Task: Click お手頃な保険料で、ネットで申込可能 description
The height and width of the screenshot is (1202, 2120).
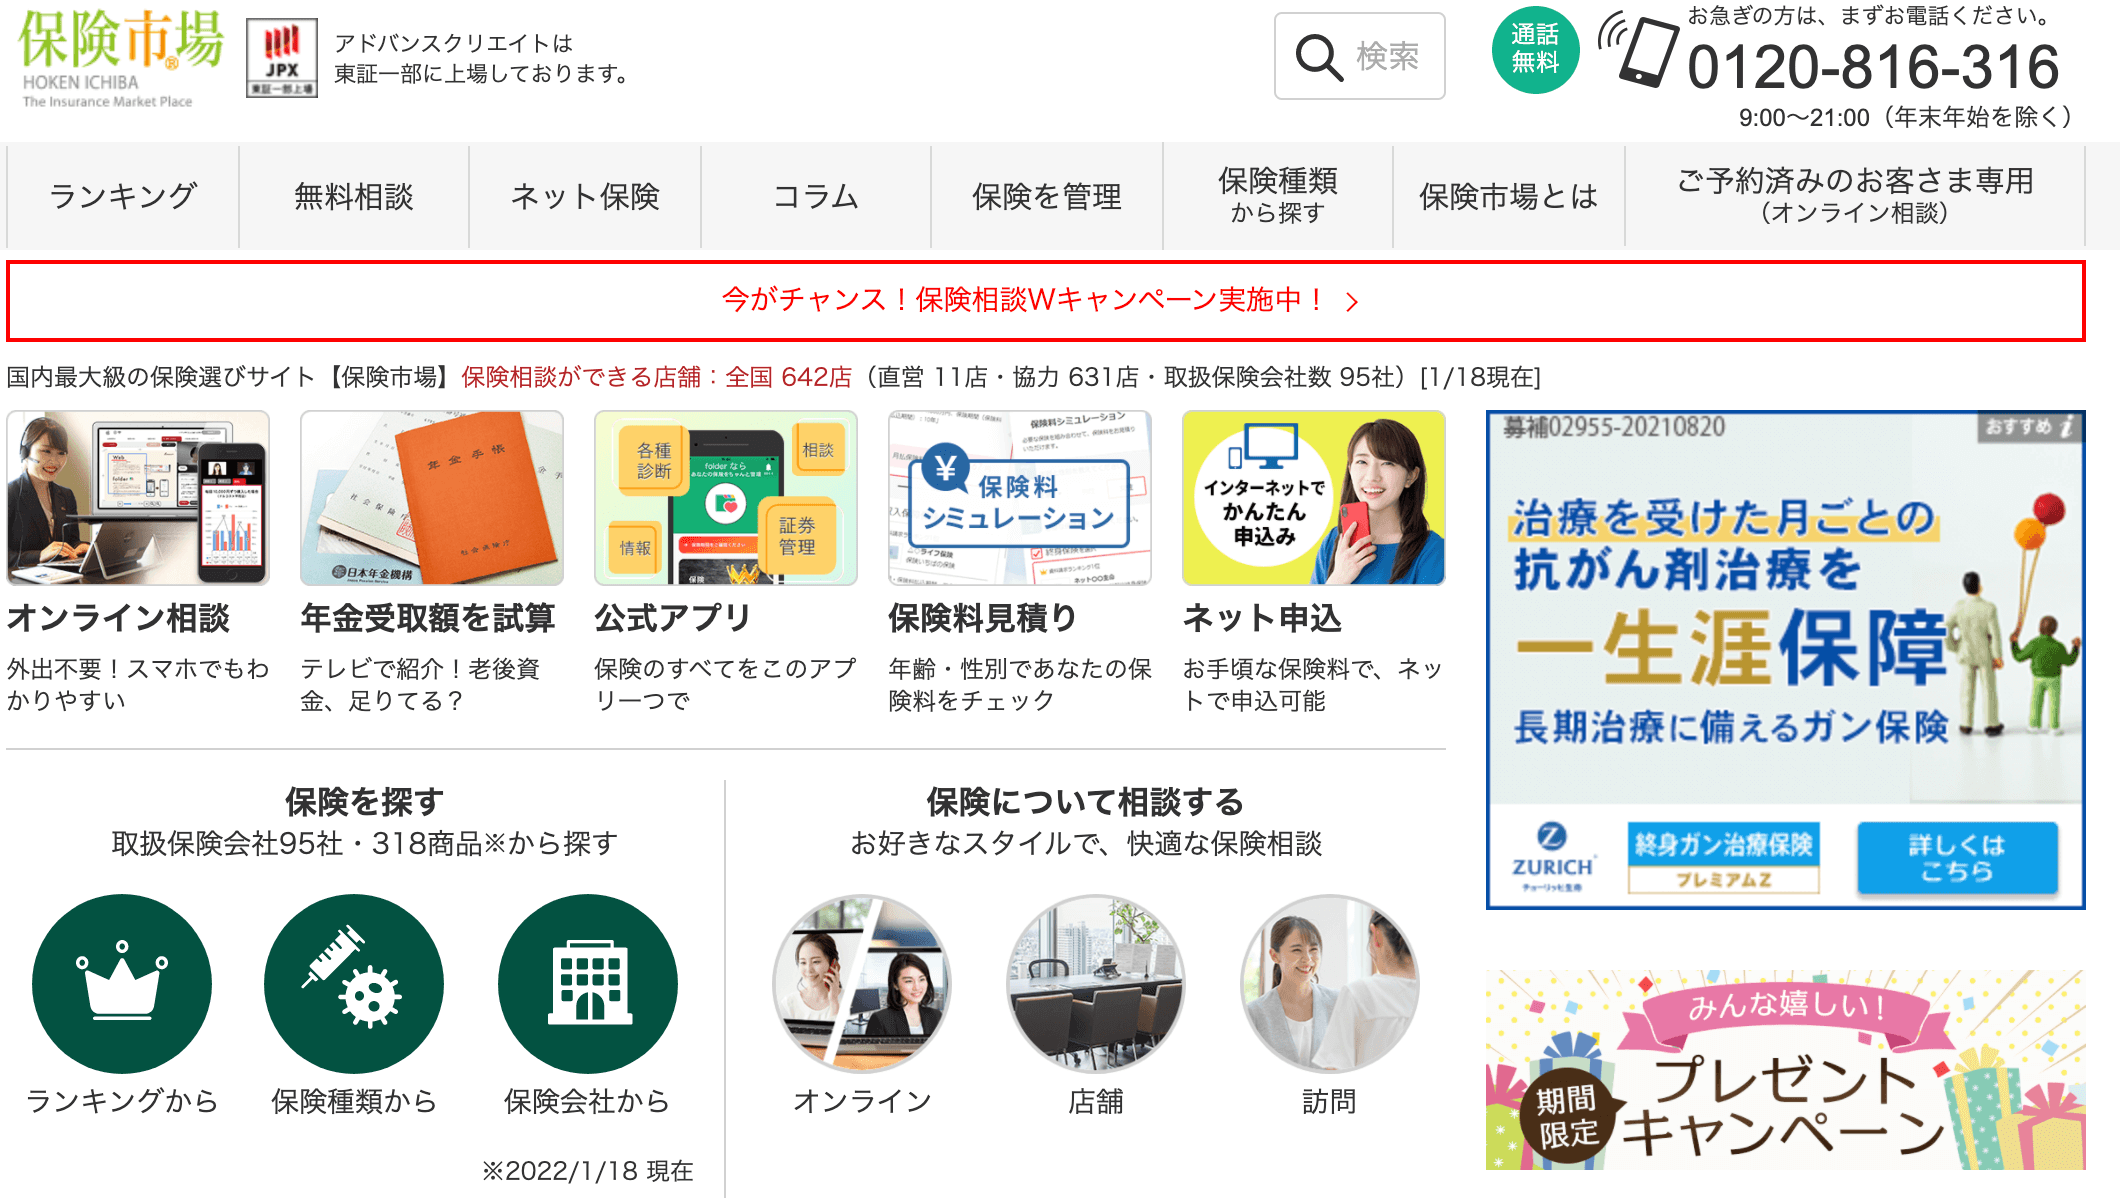Action: [1313, 684]
